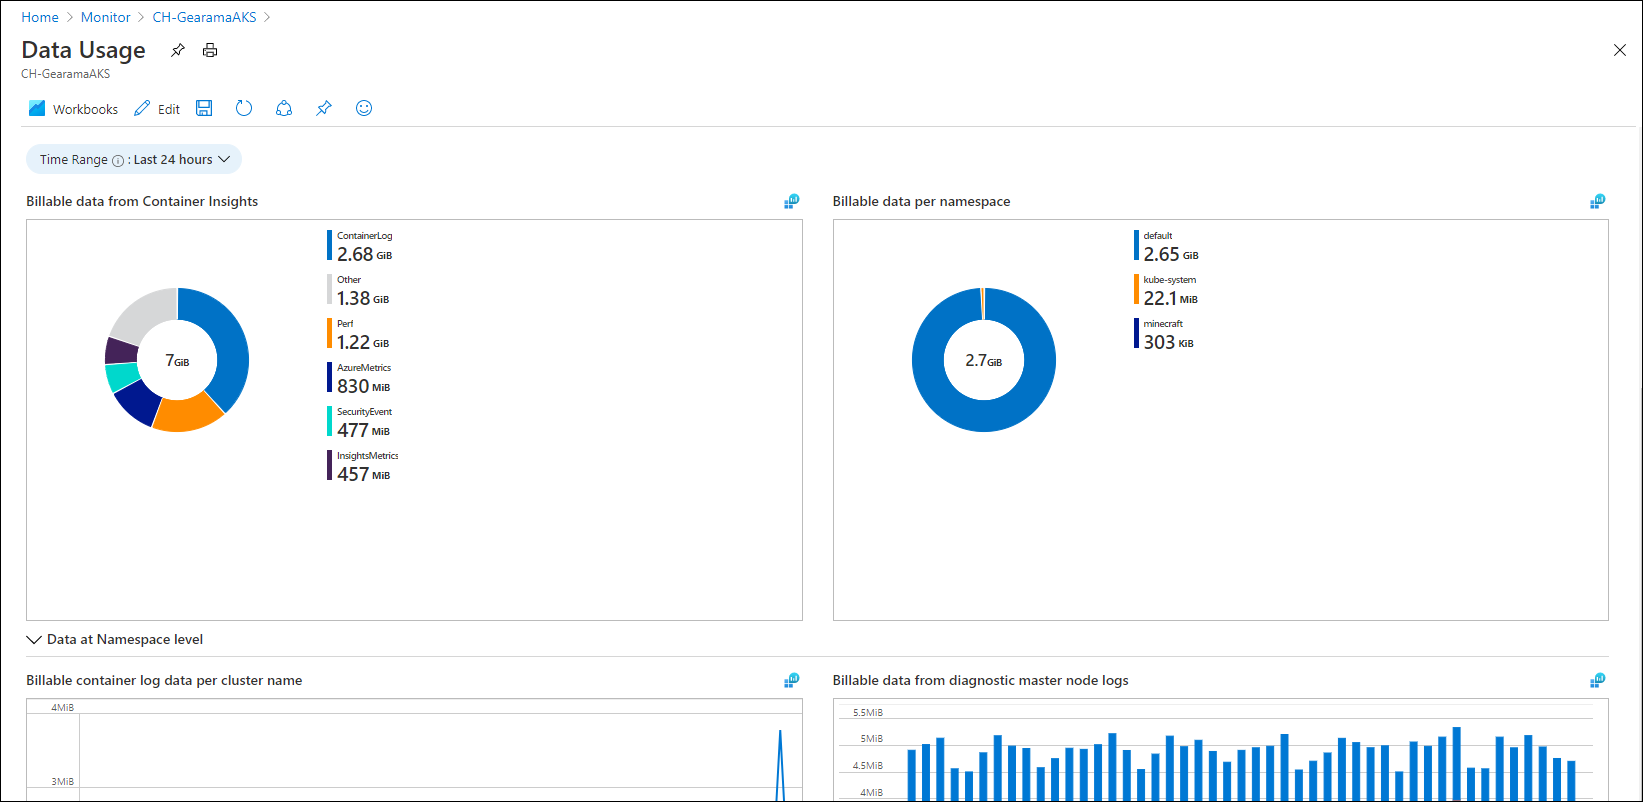The width and height of the screenshot is (1643, 802).
Task: Navigate to the Monitor breadcrumb
Action: 106,17
